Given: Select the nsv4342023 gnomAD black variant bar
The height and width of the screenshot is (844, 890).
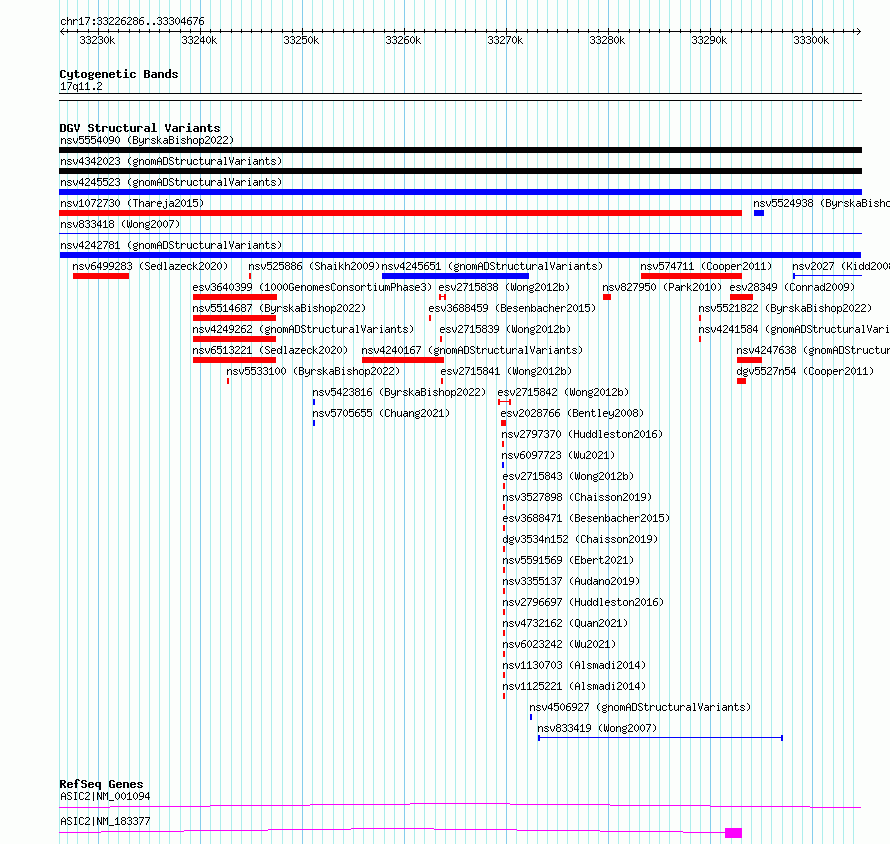Looking at the screenshot, I should click(x=460, y=171).
